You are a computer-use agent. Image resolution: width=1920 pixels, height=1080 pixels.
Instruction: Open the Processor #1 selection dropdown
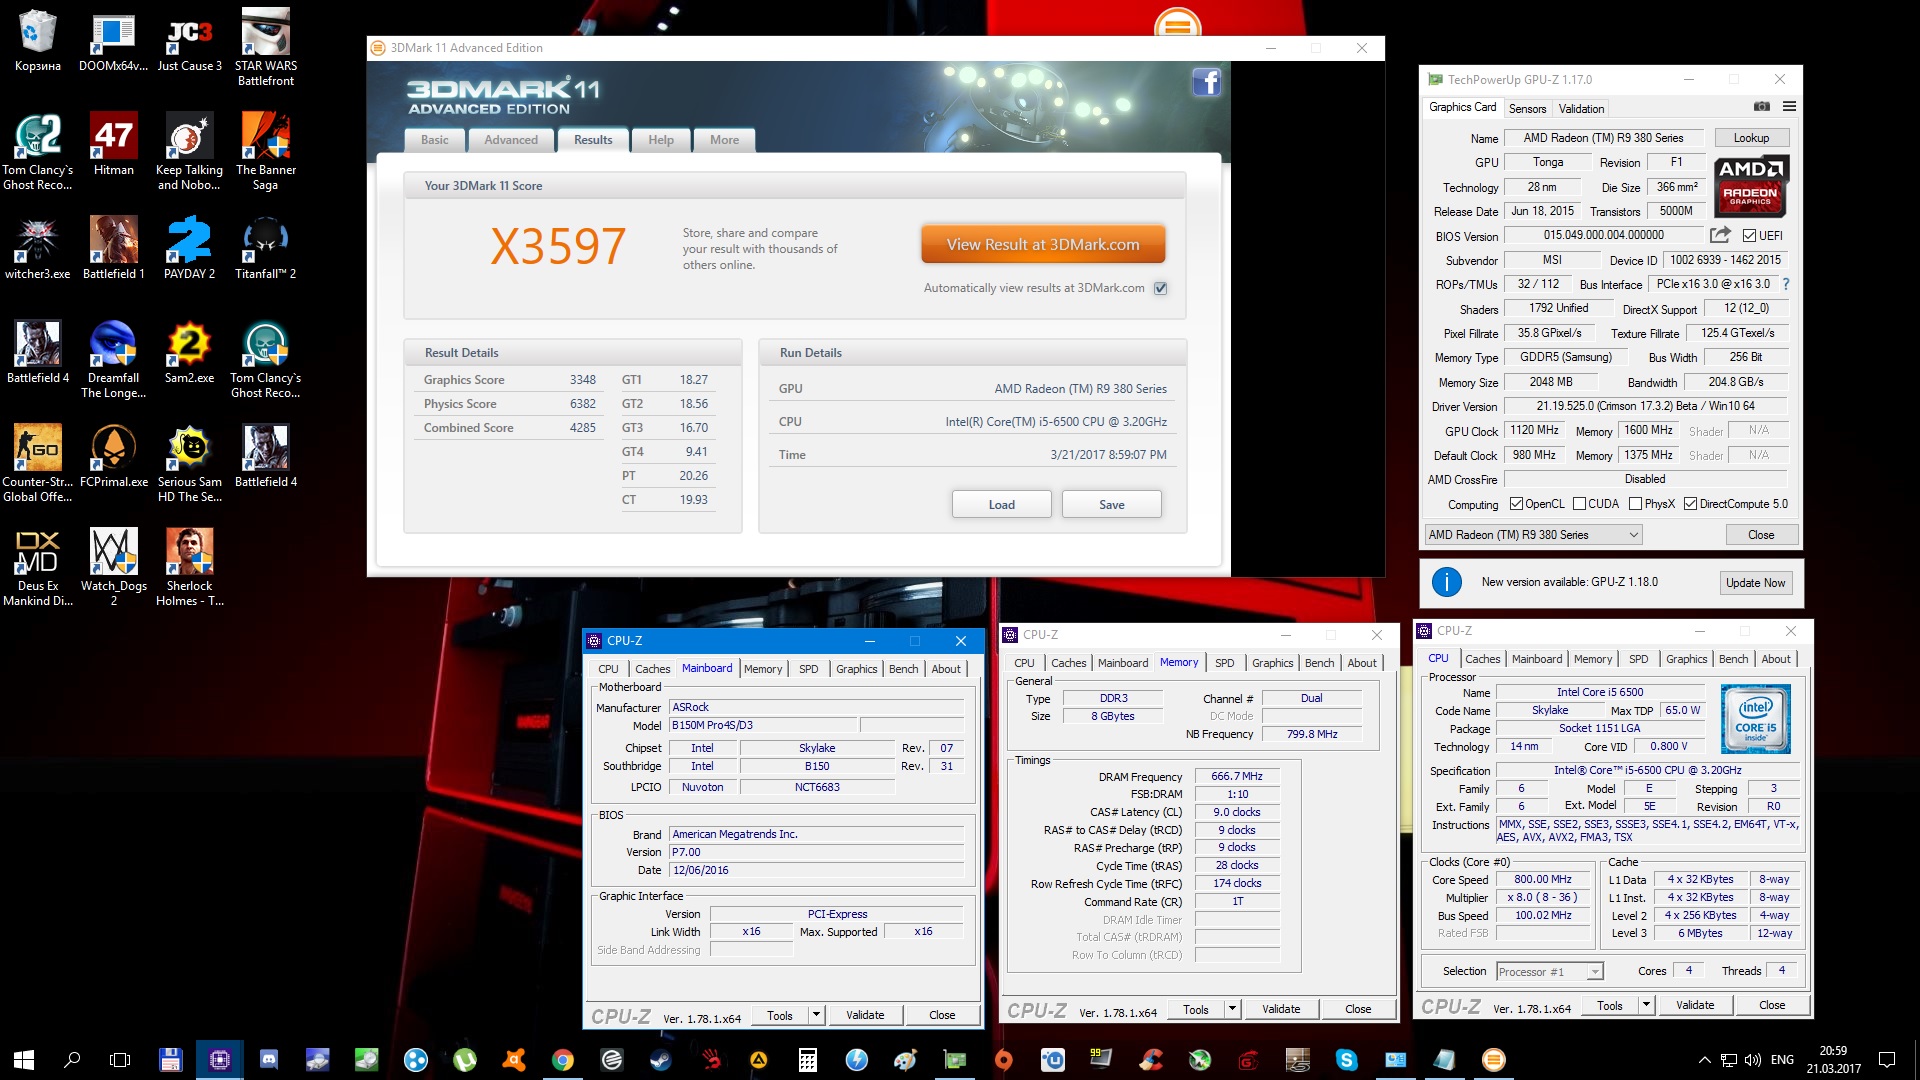pos(1549,971)
